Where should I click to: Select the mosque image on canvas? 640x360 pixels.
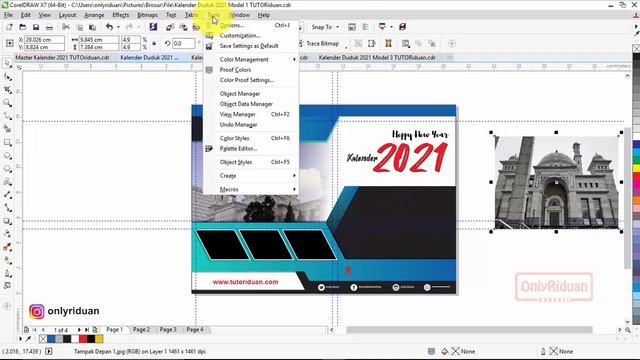click(x=556, y=182)
